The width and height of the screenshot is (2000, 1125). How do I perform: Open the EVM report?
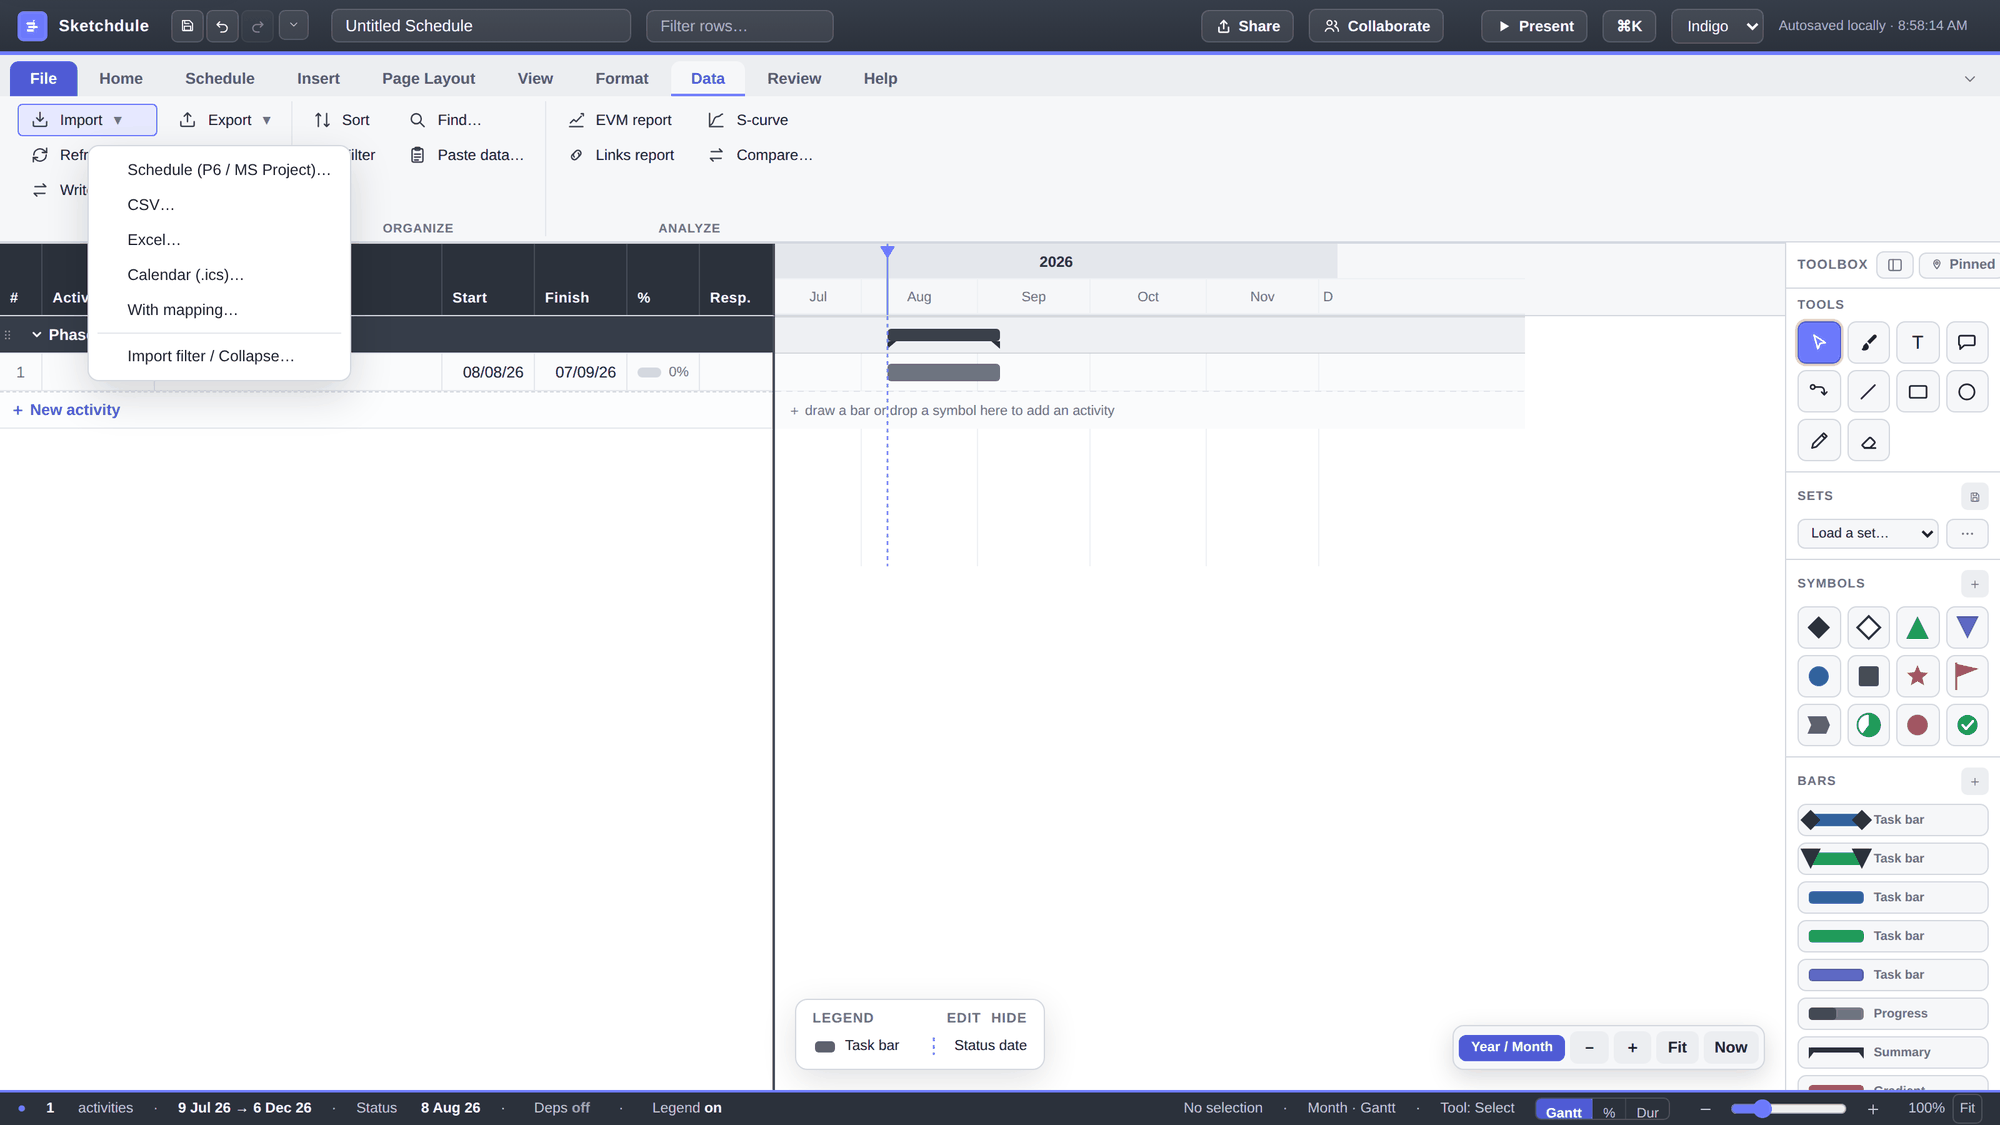pyautogui.click(x=620, y=120)
